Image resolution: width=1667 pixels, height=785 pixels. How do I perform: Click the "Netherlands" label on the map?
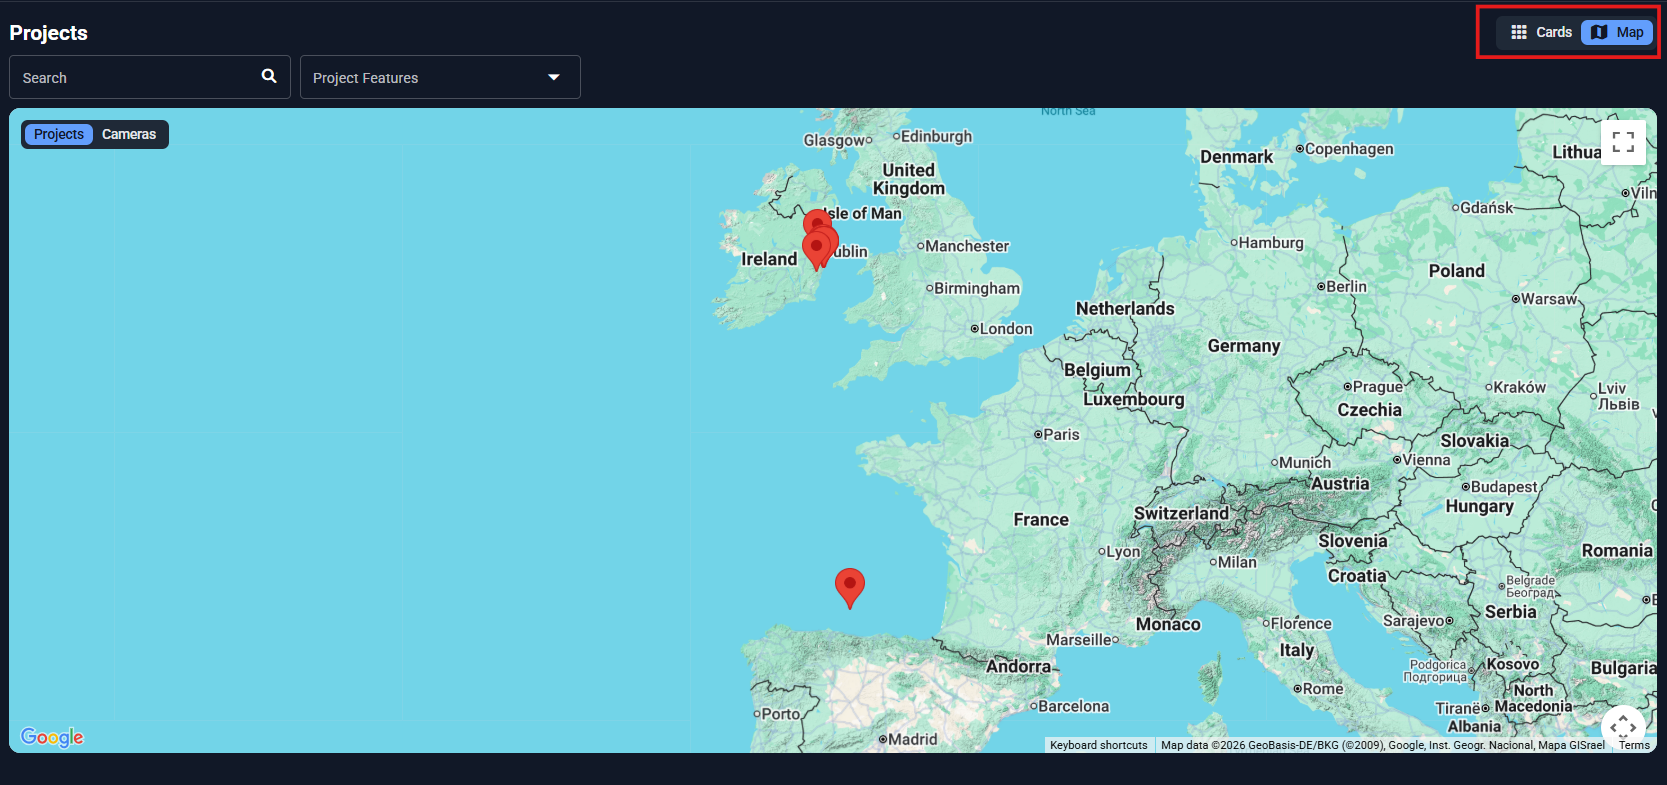tap(1125, 309)
